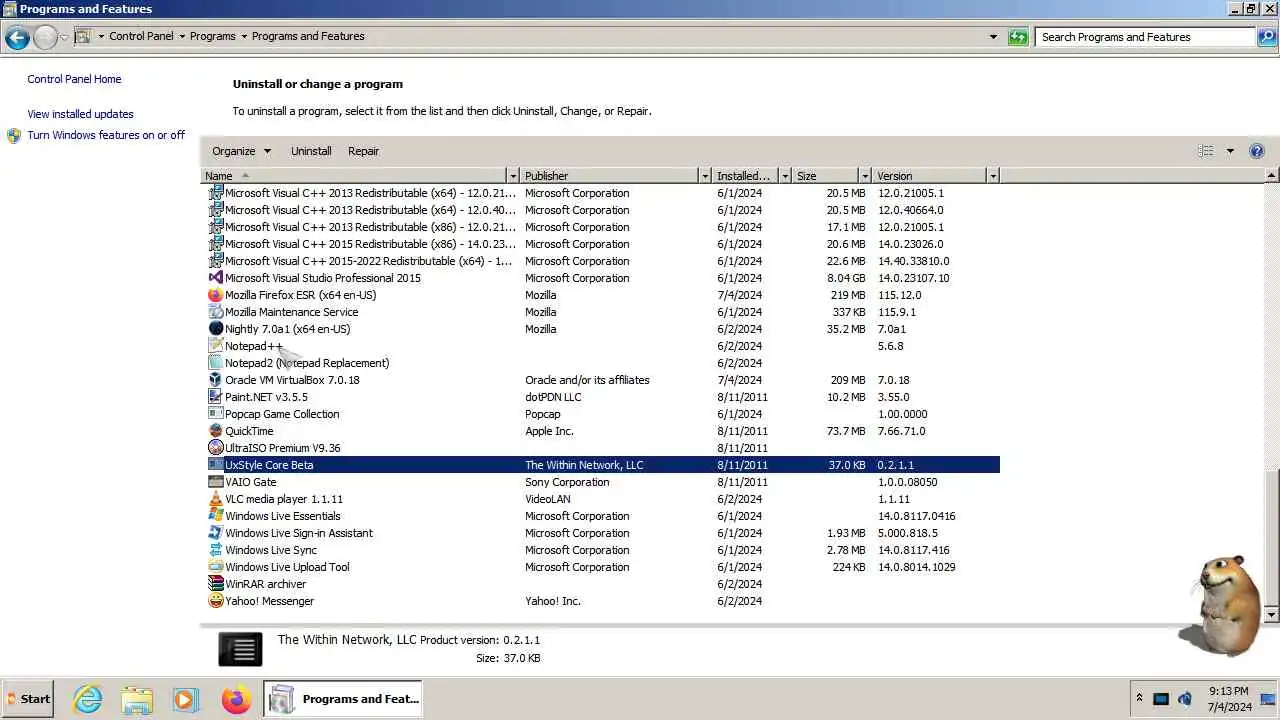Click the Search Programs and Features box

[1146, 37]
